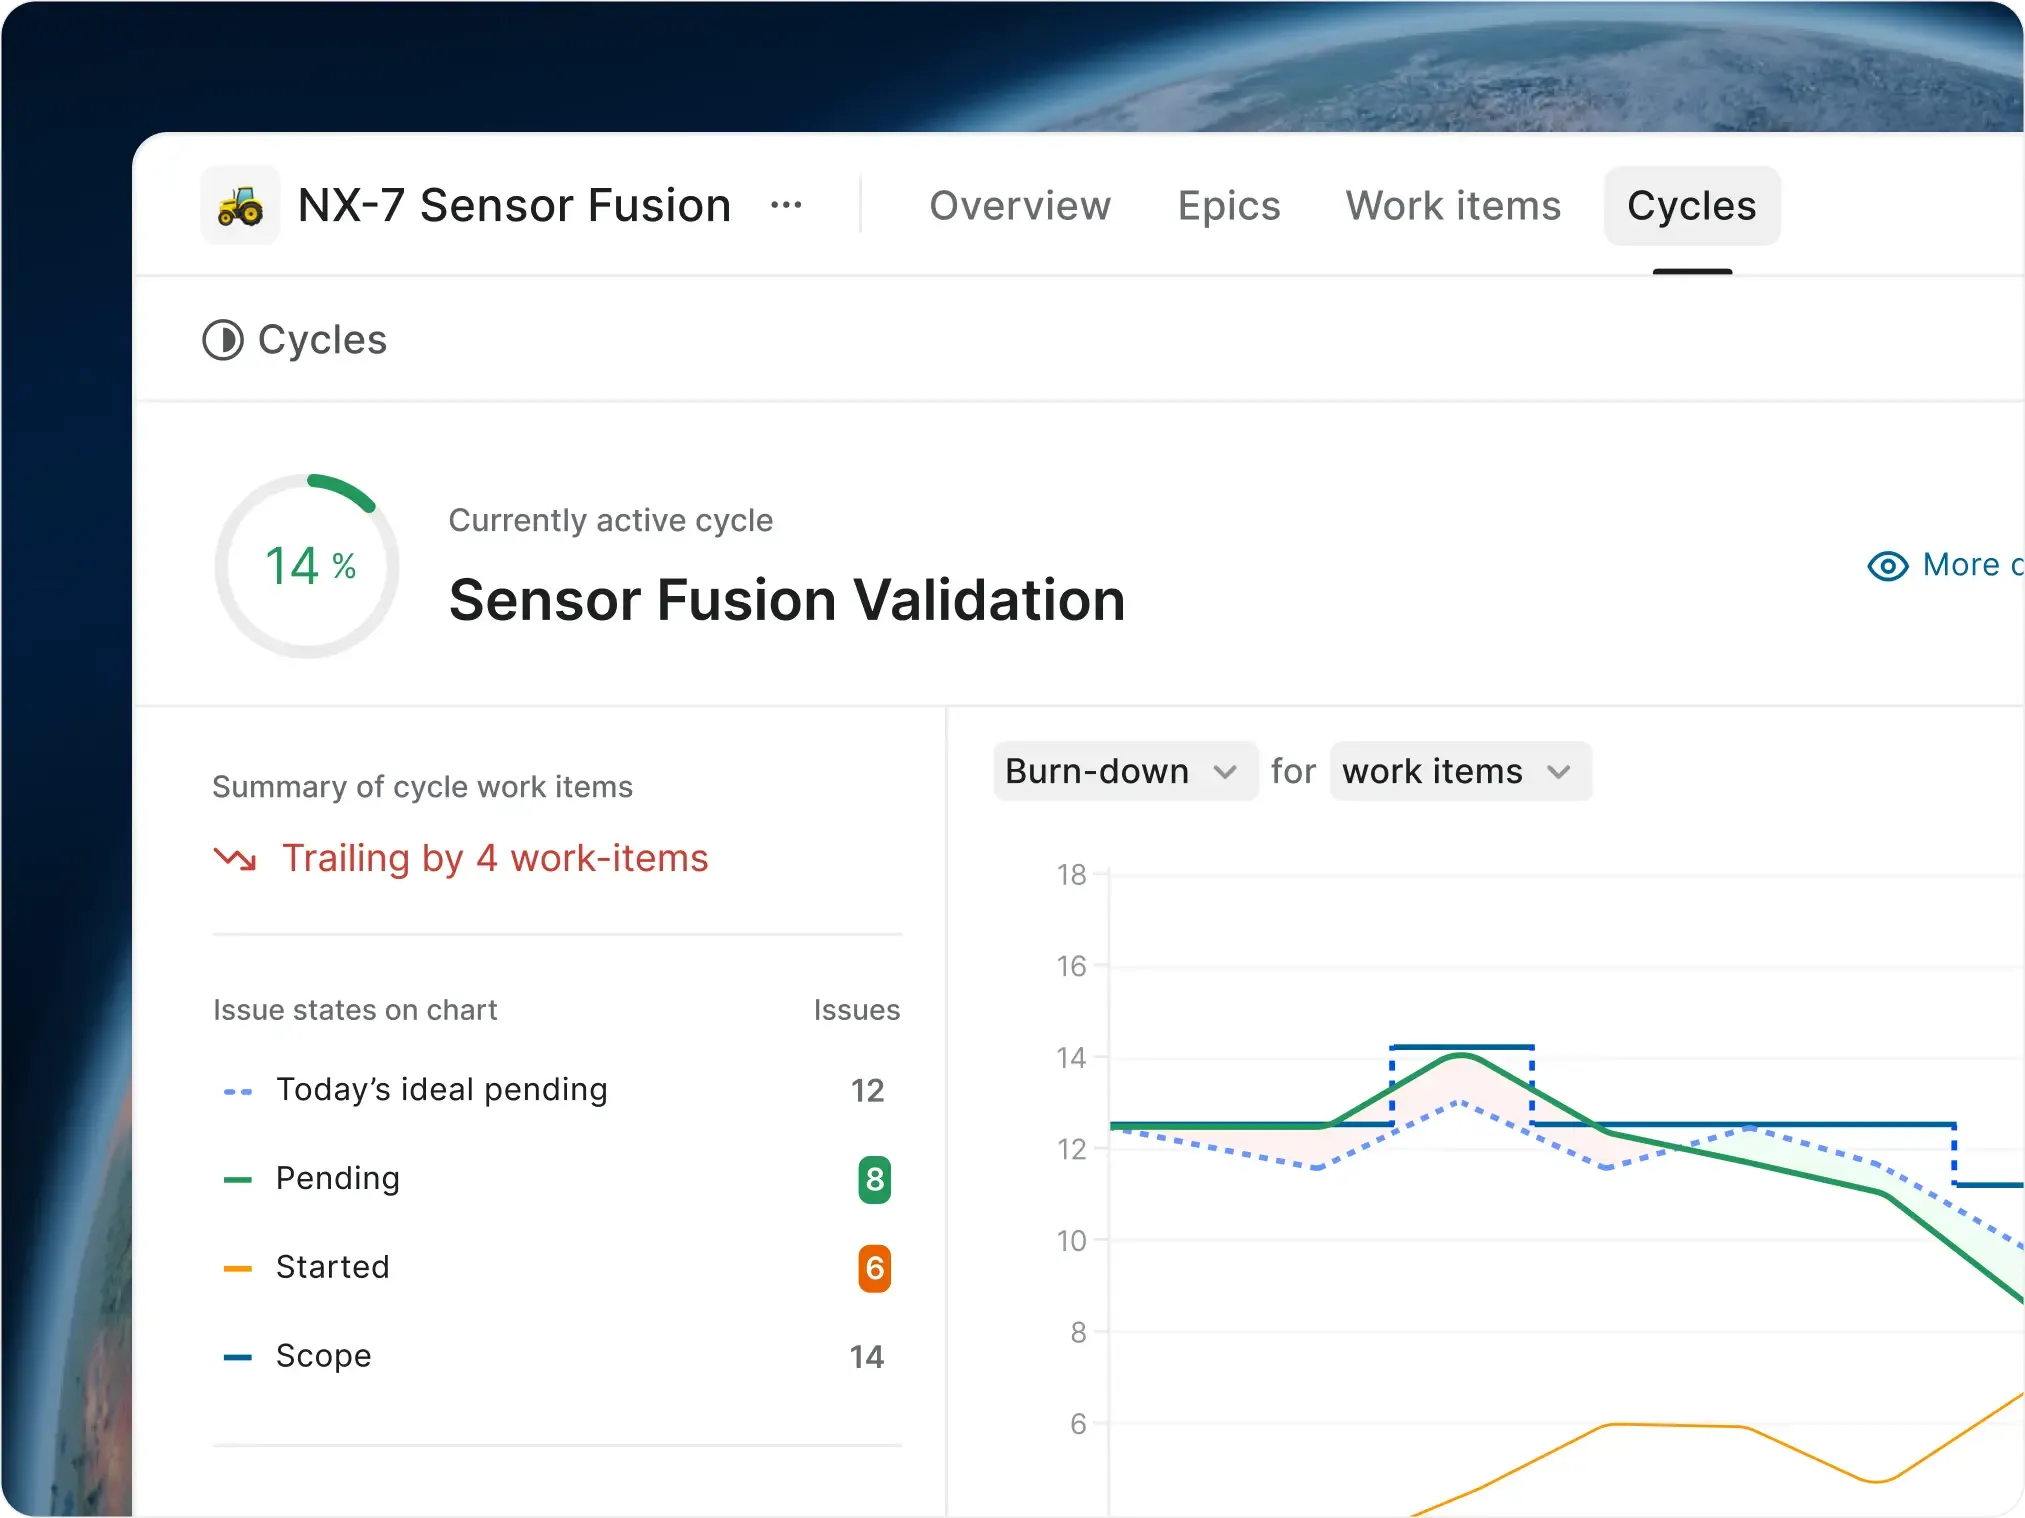Click the Cycles breadcrumb heading
This screenshot has height=1518, width=2025.
(322, 340)
